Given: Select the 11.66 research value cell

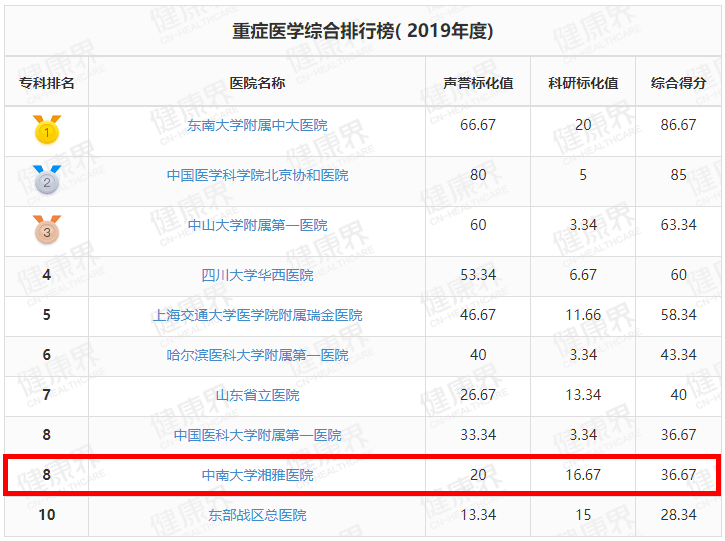Looking at the screenshot, I should point(583,315).
